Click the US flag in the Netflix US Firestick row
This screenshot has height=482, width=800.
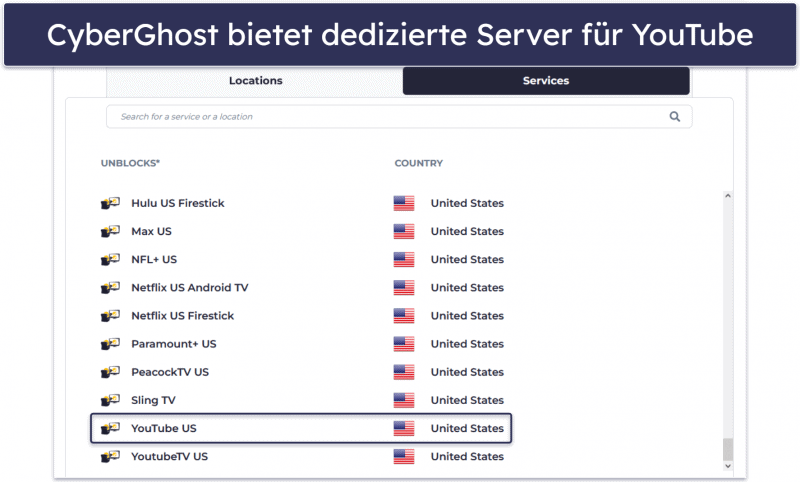(404, 315)
